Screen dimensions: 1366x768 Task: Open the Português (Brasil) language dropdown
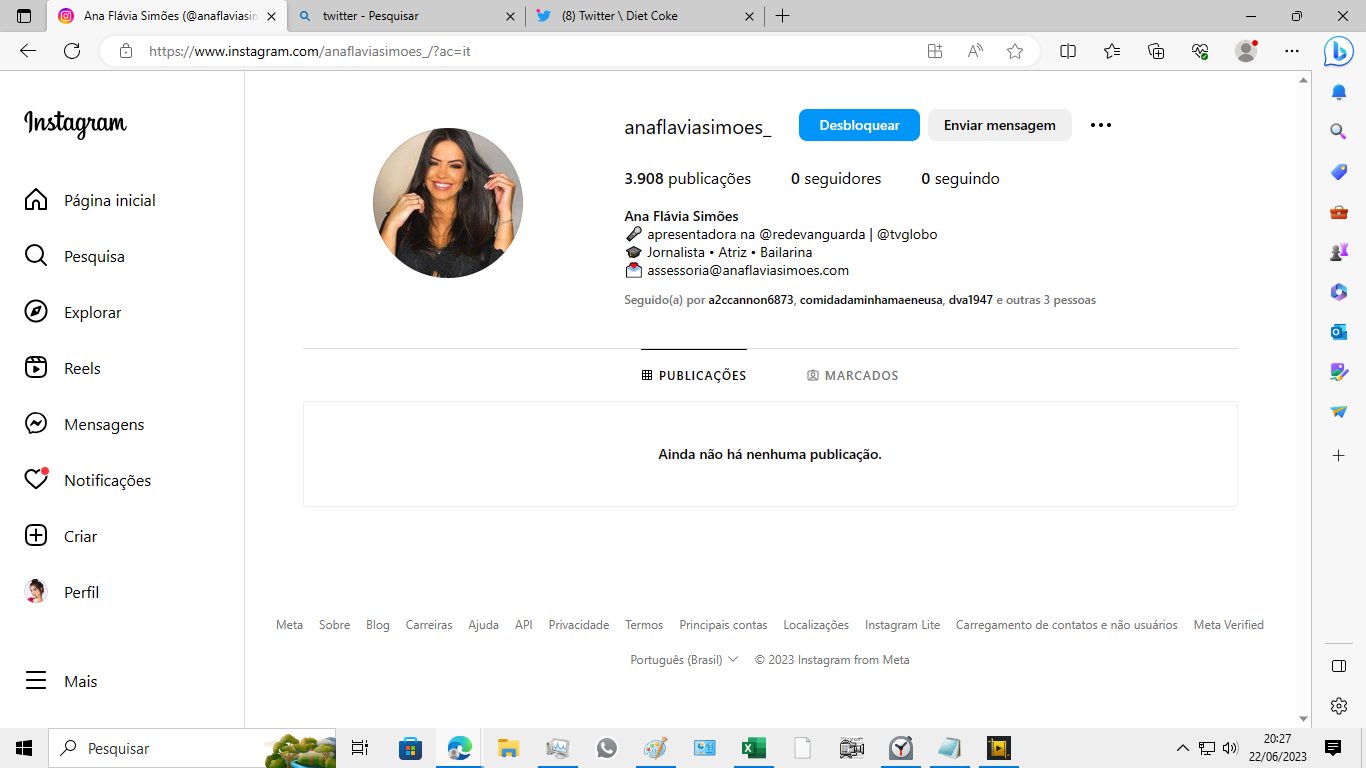[x=684, y=660]
